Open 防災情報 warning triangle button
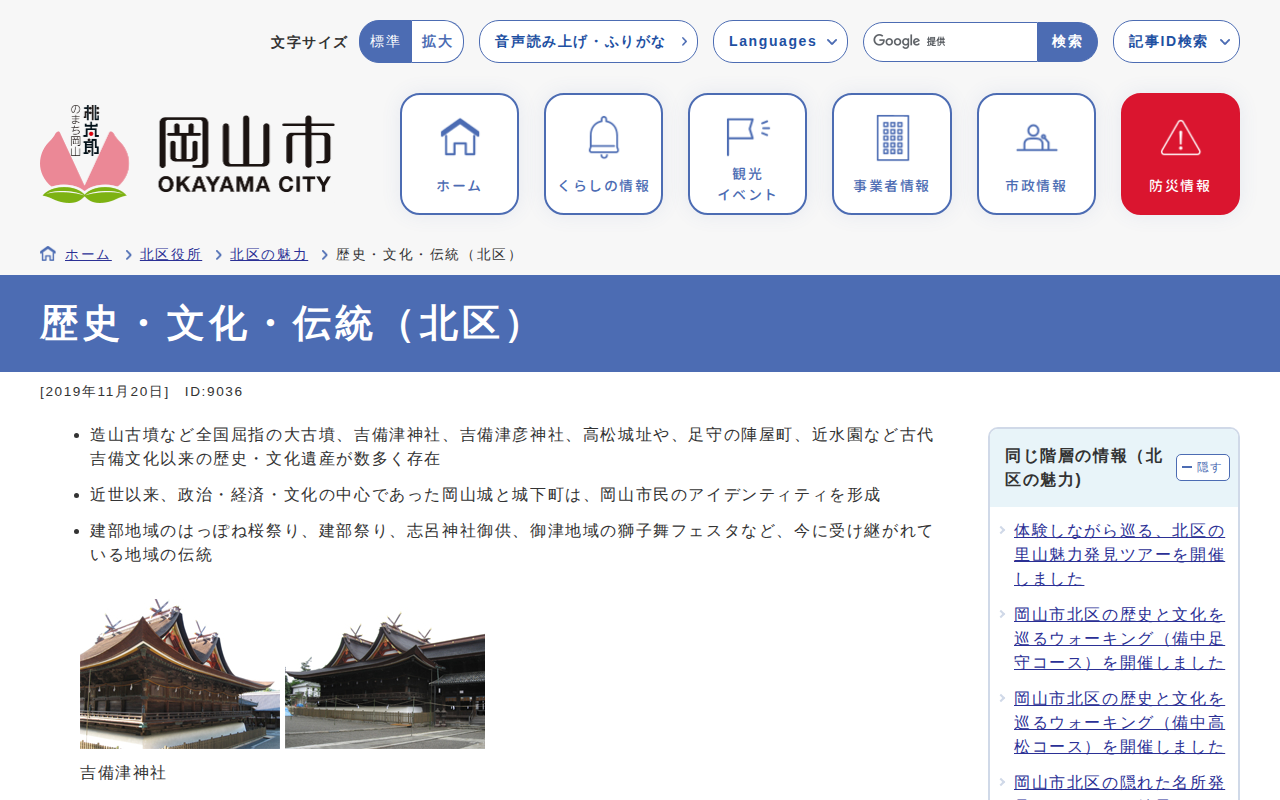This screenshot has width=1280, height=800. [1180, 154]
